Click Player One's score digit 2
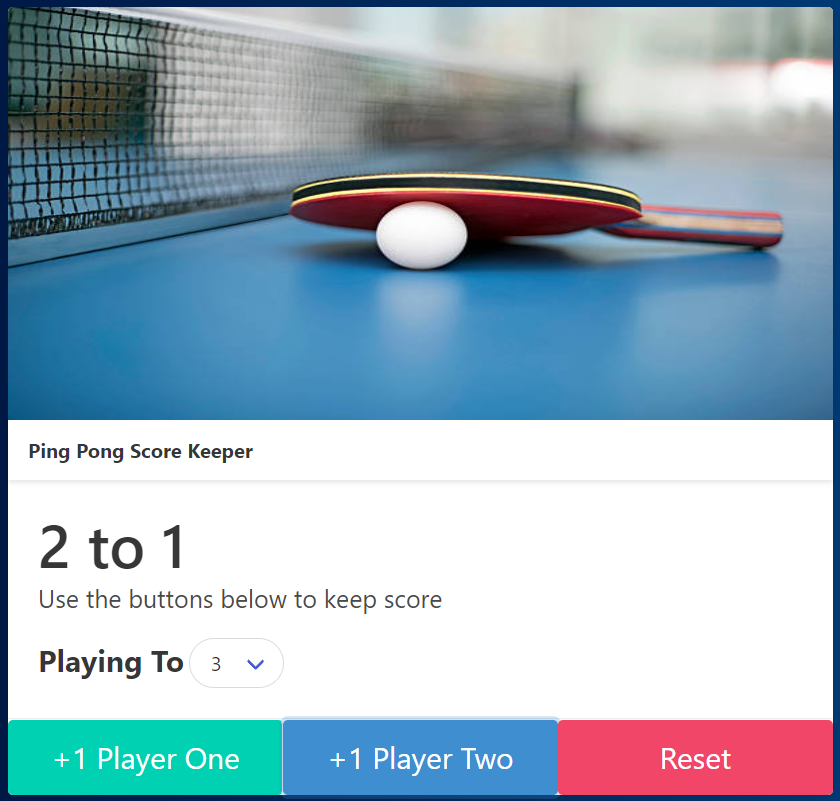 coord(55,548)
